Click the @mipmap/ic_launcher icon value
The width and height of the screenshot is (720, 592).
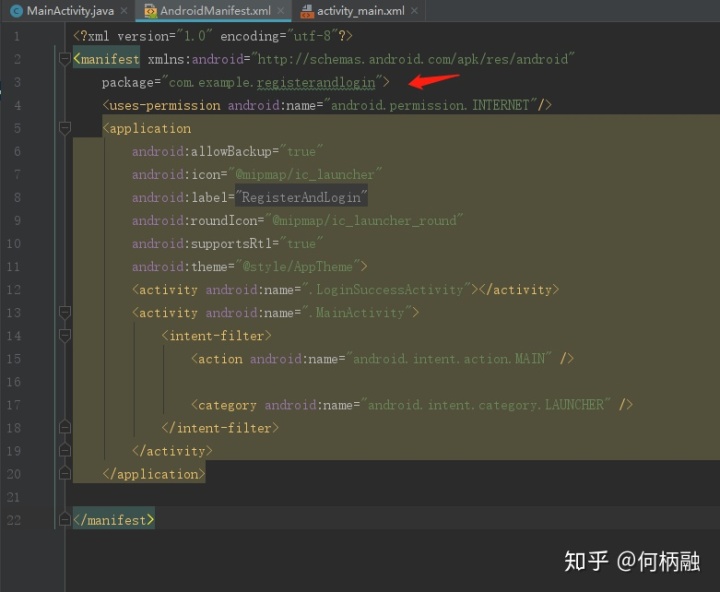pyautogui.click(x=305, y=175)
